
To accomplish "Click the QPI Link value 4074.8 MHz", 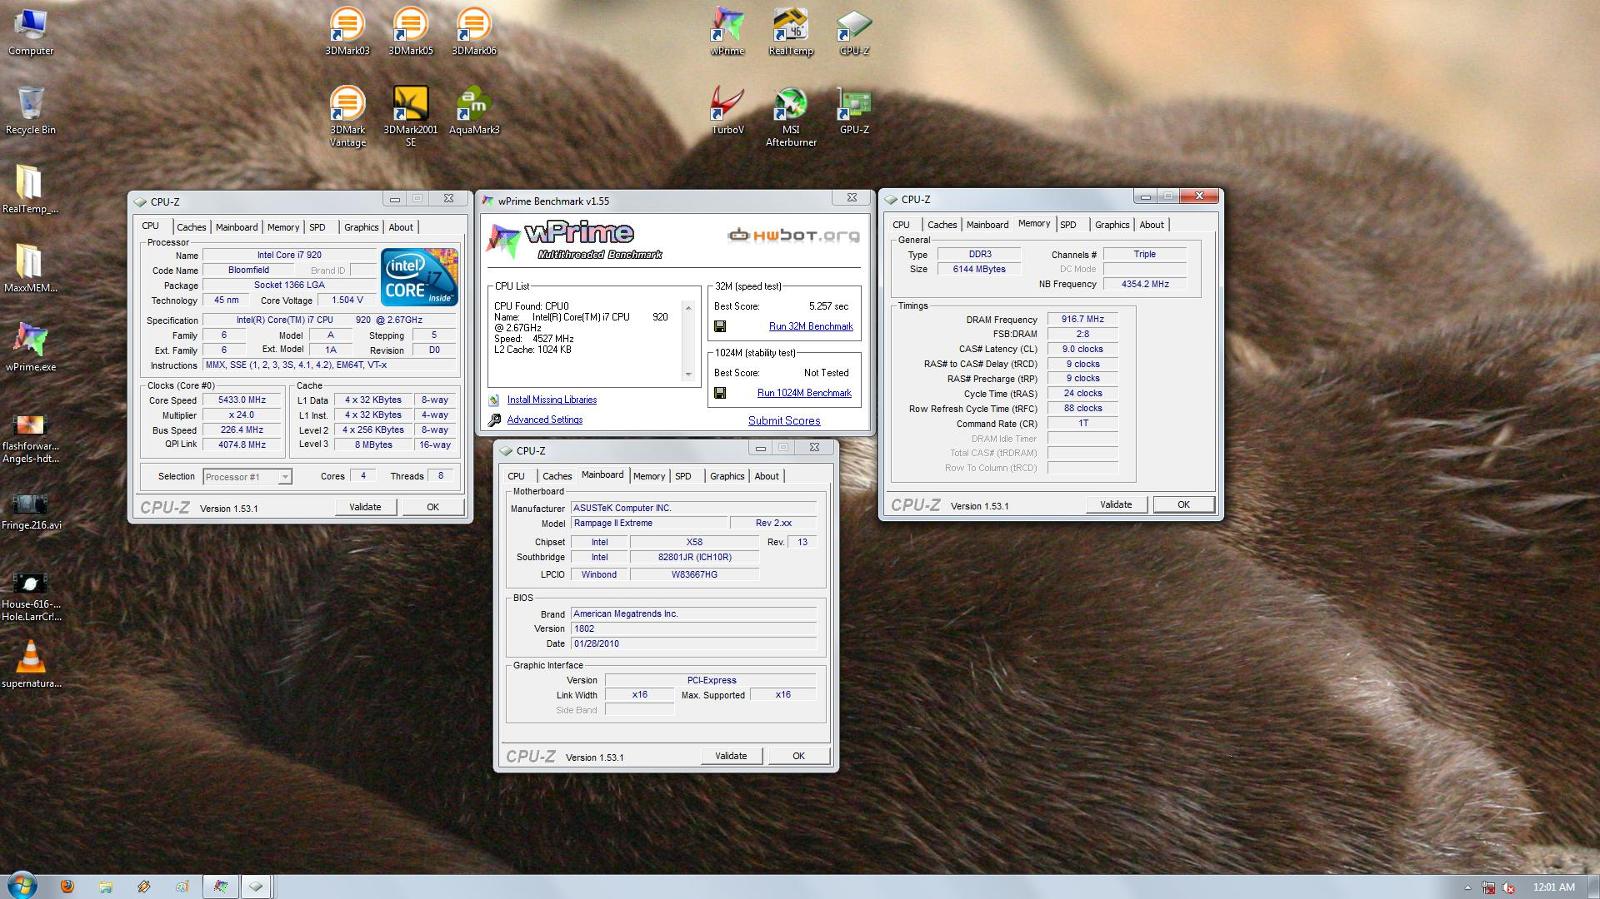I will [x=242, y=445].
